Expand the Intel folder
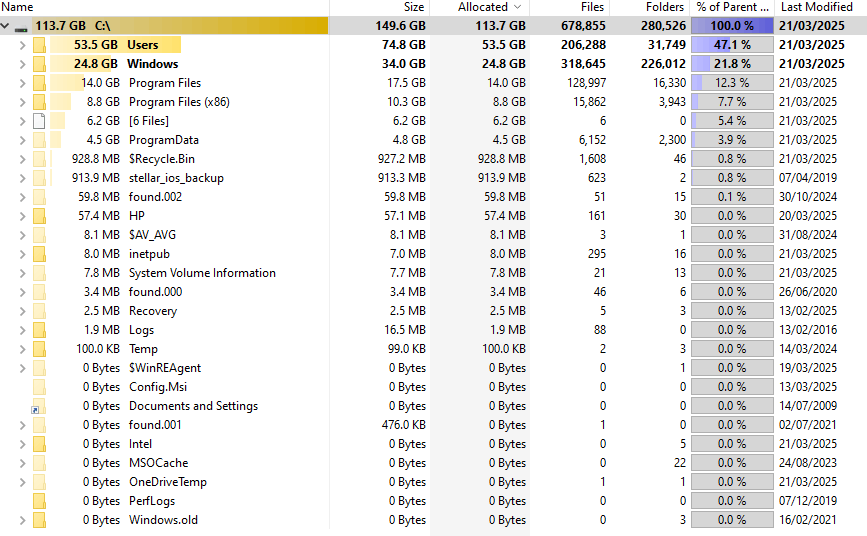This screenshot has height=536, width=867. click(22, 444)
